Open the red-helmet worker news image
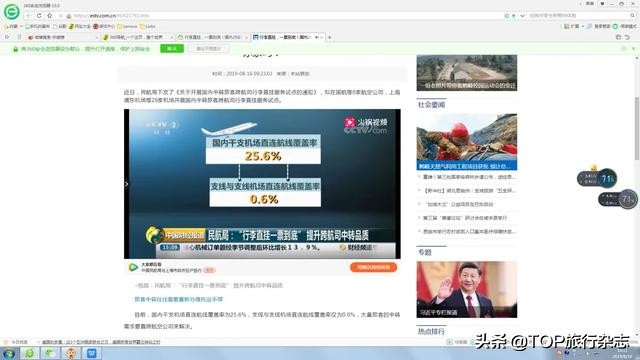This screenshot has height=360, width=640. tap(467, 142)
